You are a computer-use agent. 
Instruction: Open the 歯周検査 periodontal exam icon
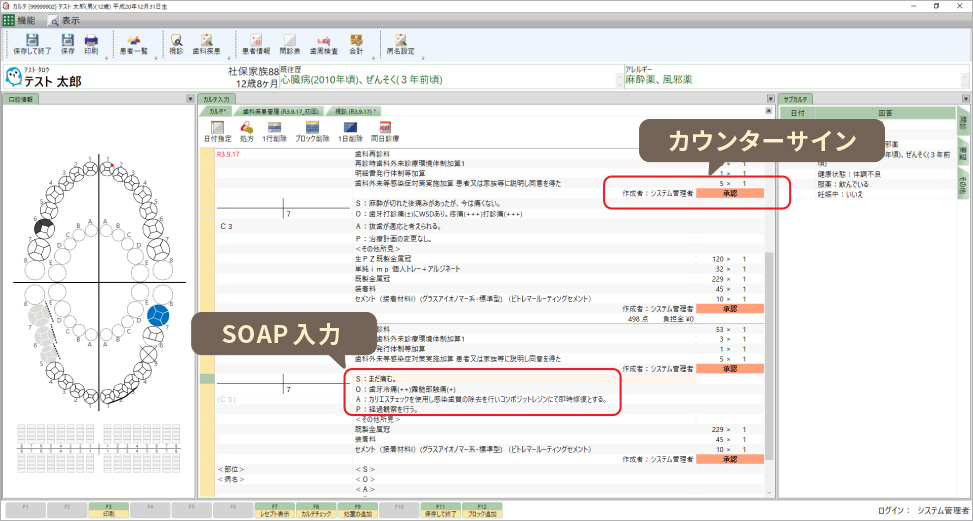click(322, 43)
